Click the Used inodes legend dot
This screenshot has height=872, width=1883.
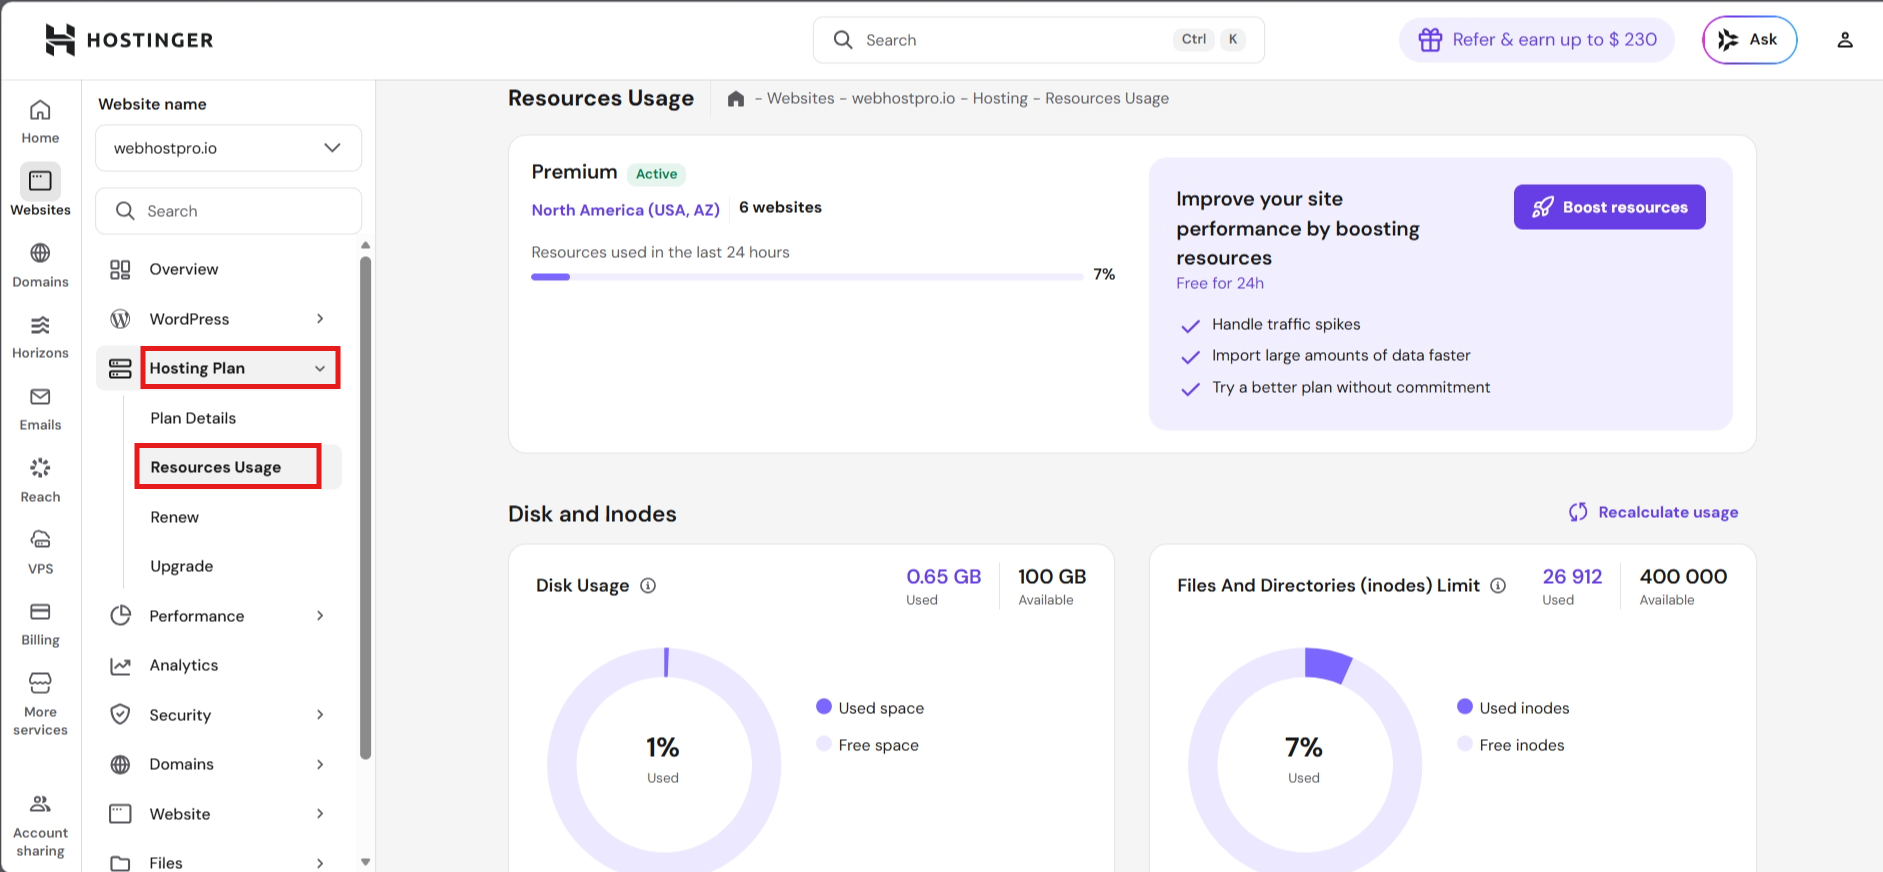1465,707
